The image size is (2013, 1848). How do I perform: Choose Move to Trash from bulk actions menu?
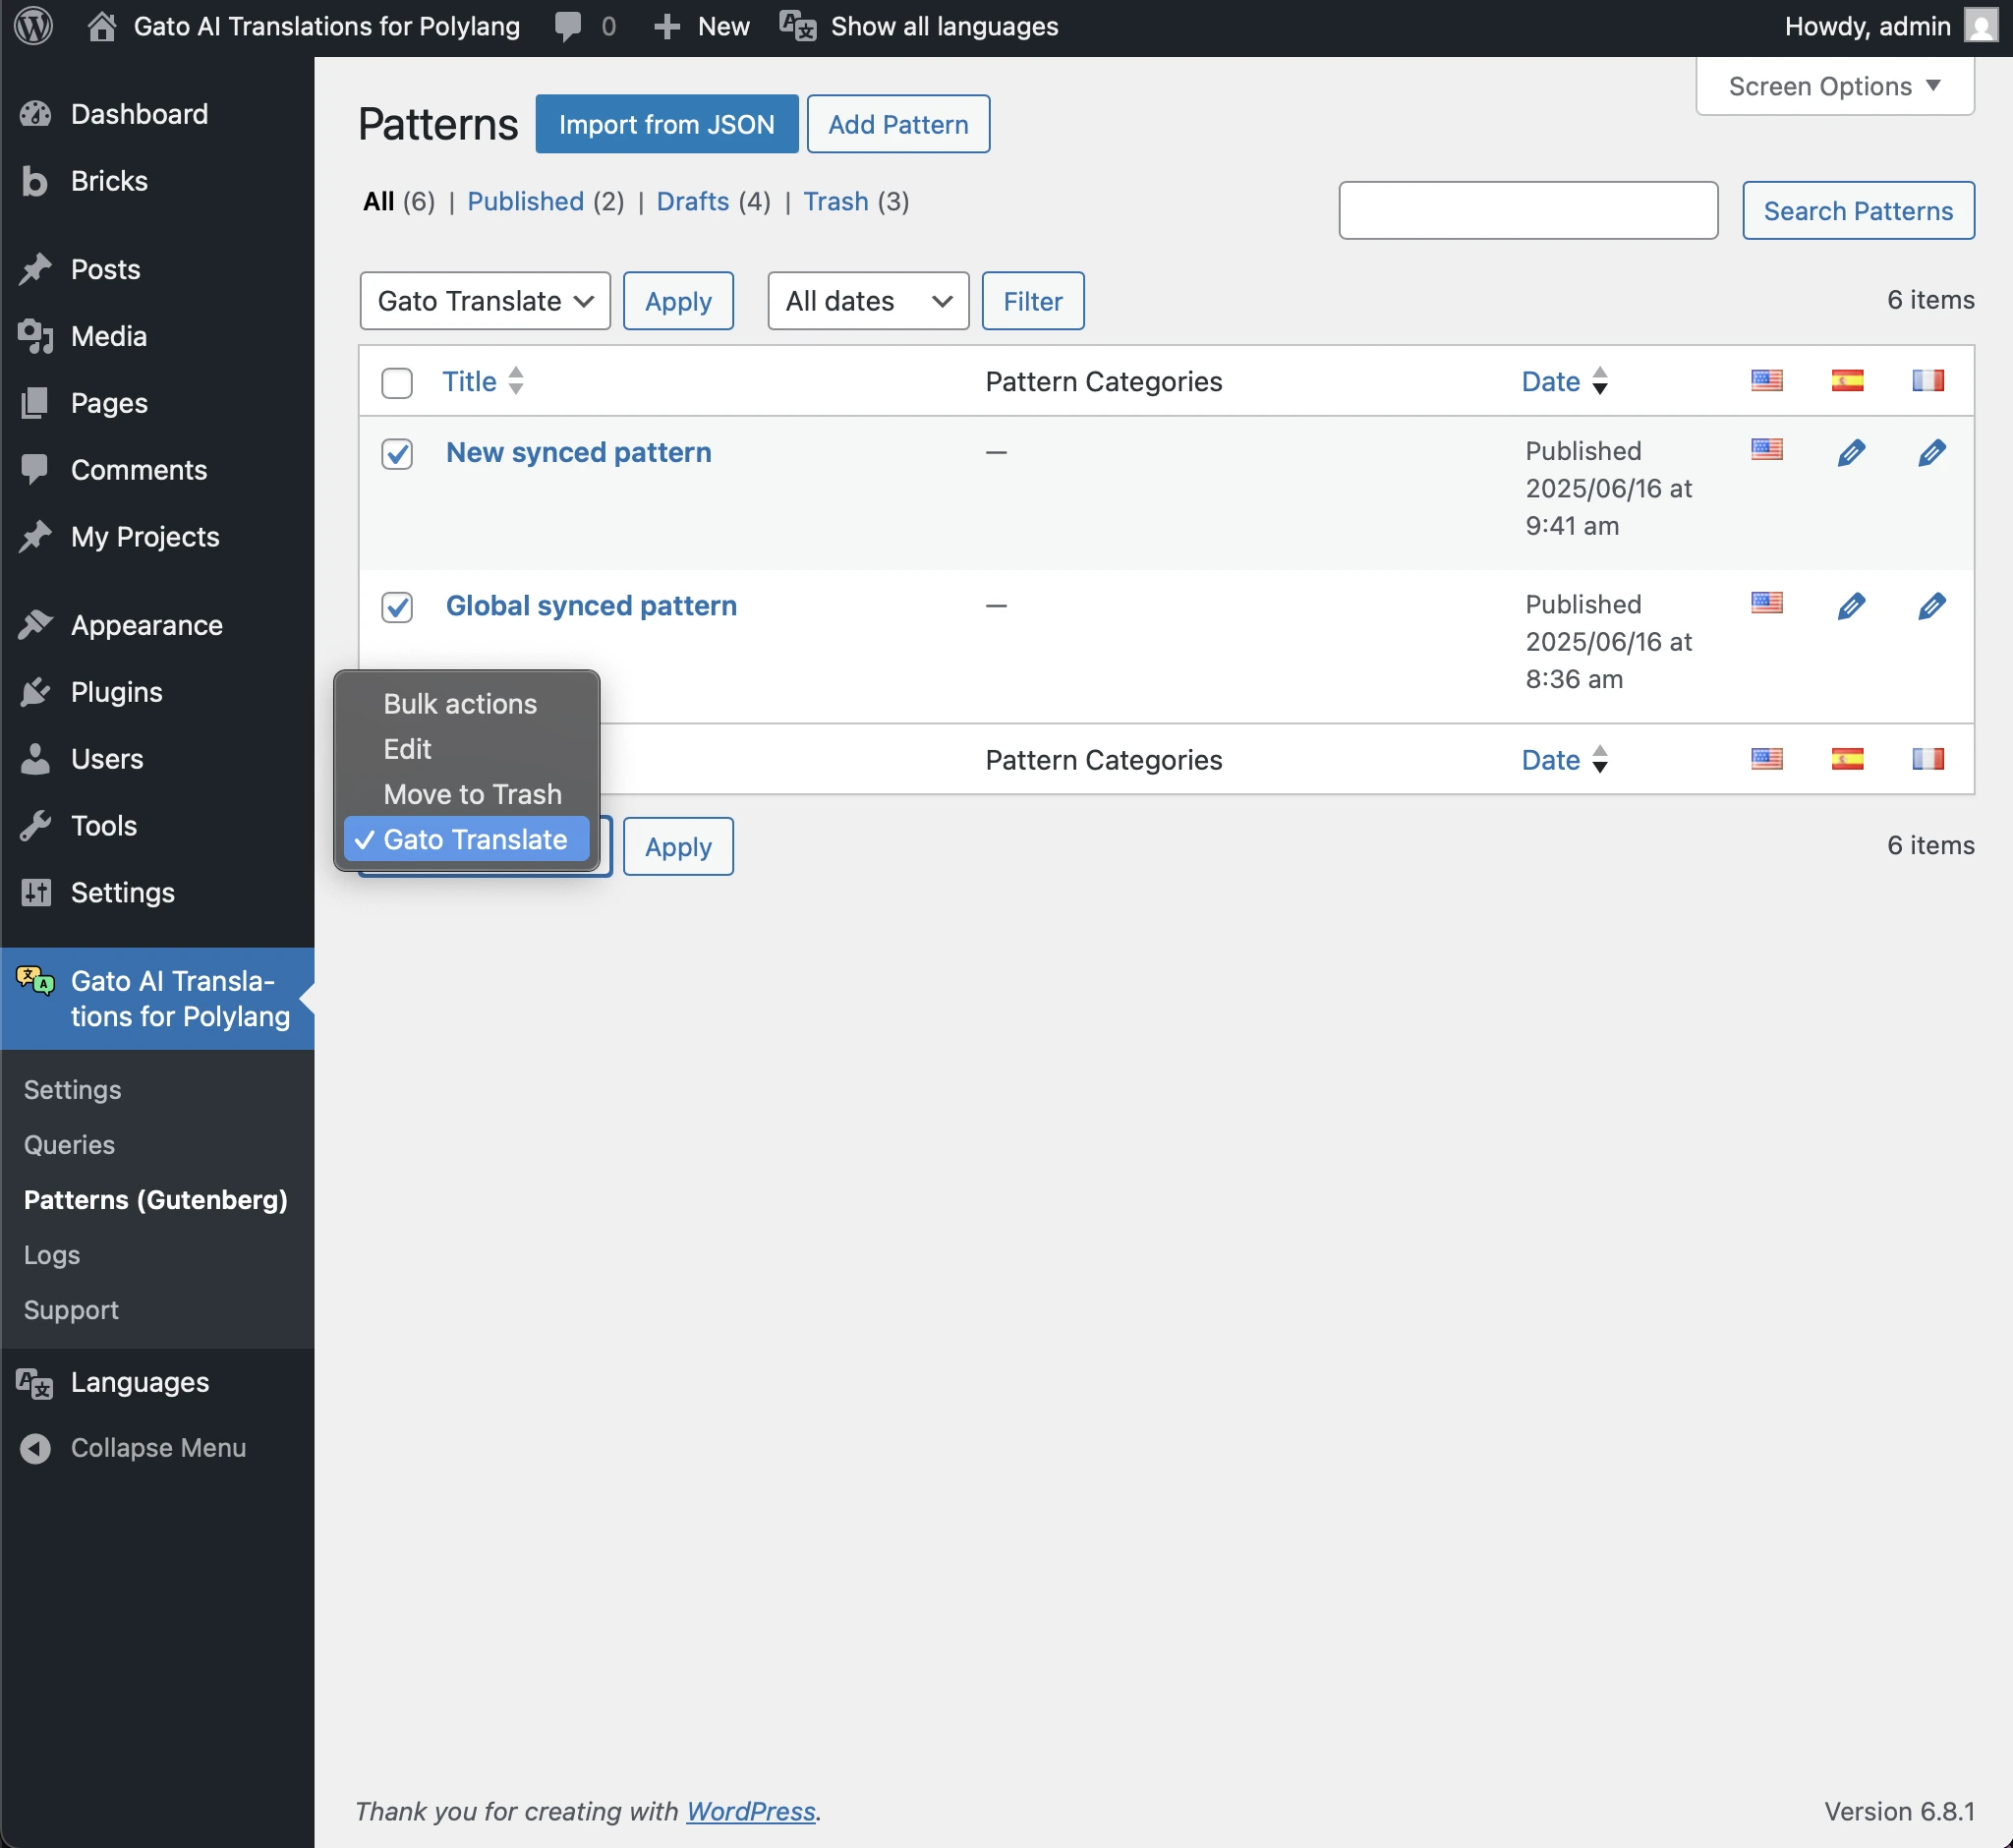point(472,794)
